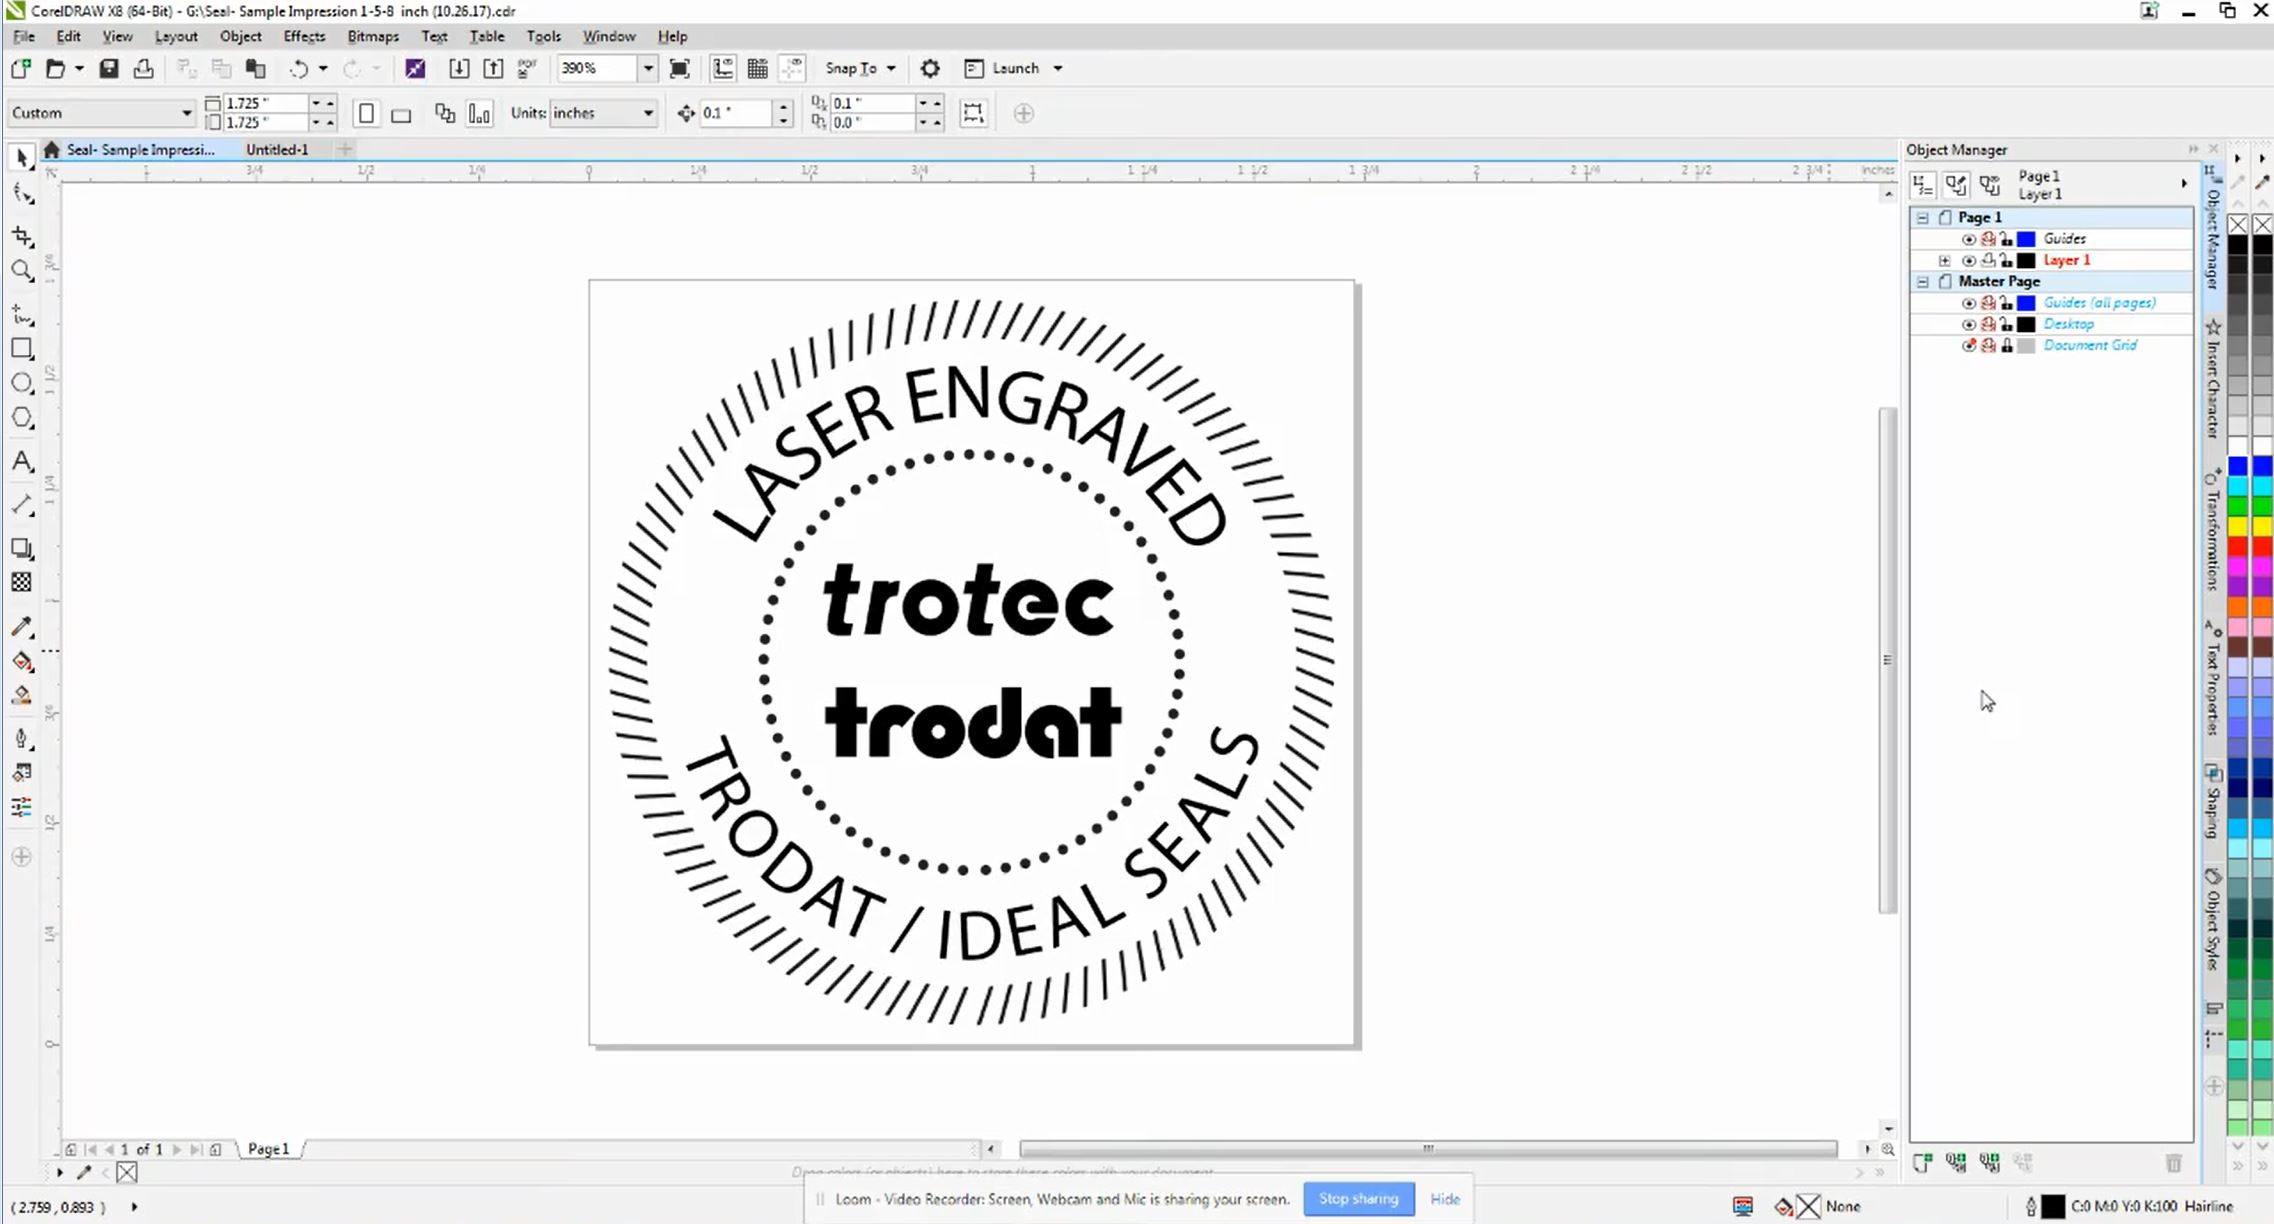Viewport: 2274px width, 1224px height.
Task: Toggle visibility eye of Document Grid layer
Action: 1968,345
